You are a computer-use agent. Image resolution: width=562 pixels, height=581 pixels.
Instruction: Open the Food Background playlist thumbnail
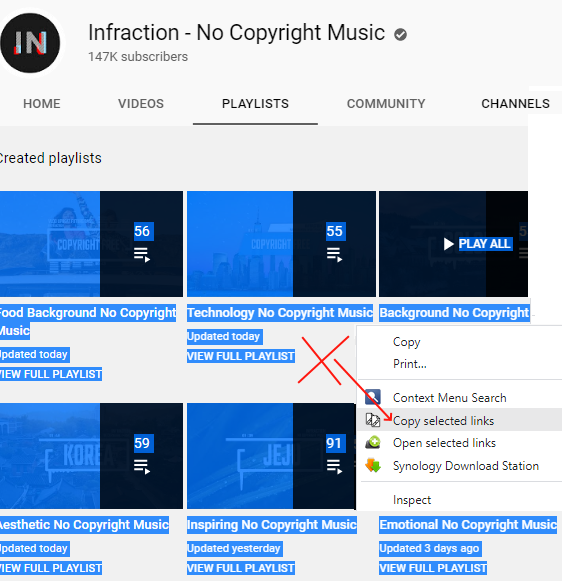point(91,244)
